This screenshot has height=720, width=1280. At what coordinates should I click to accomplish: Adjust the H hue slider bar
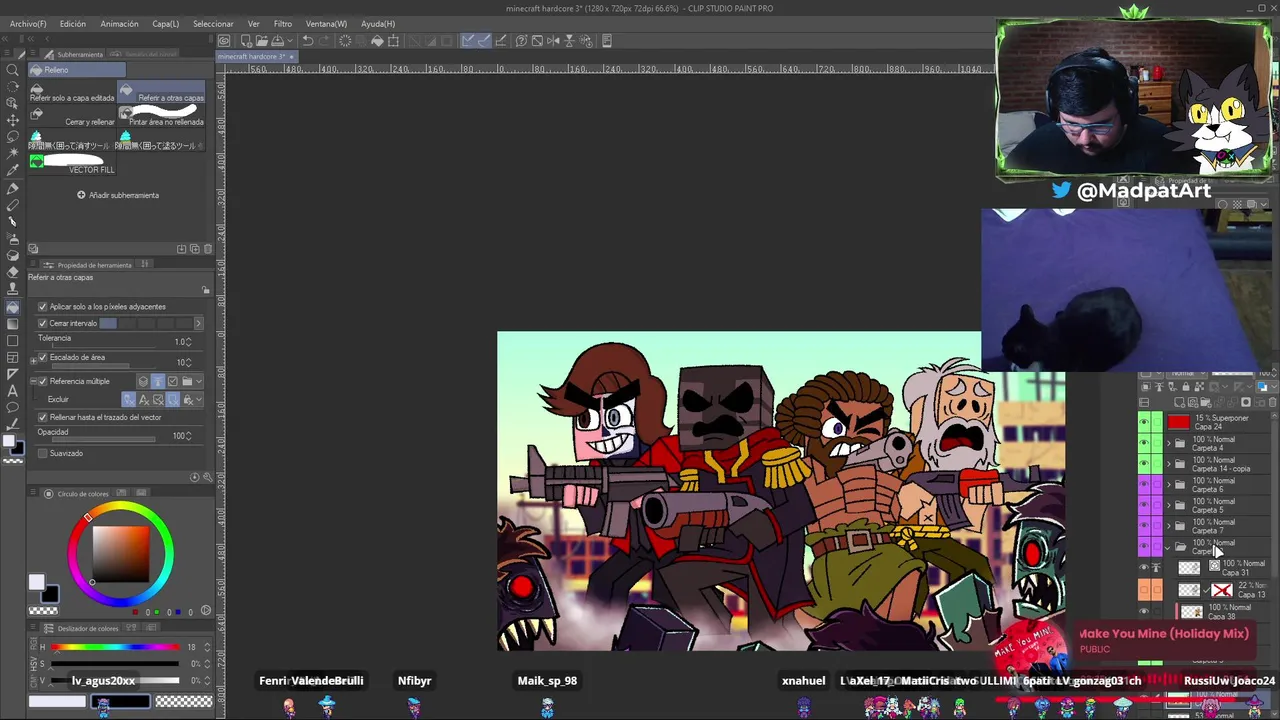tap(115, 647)
